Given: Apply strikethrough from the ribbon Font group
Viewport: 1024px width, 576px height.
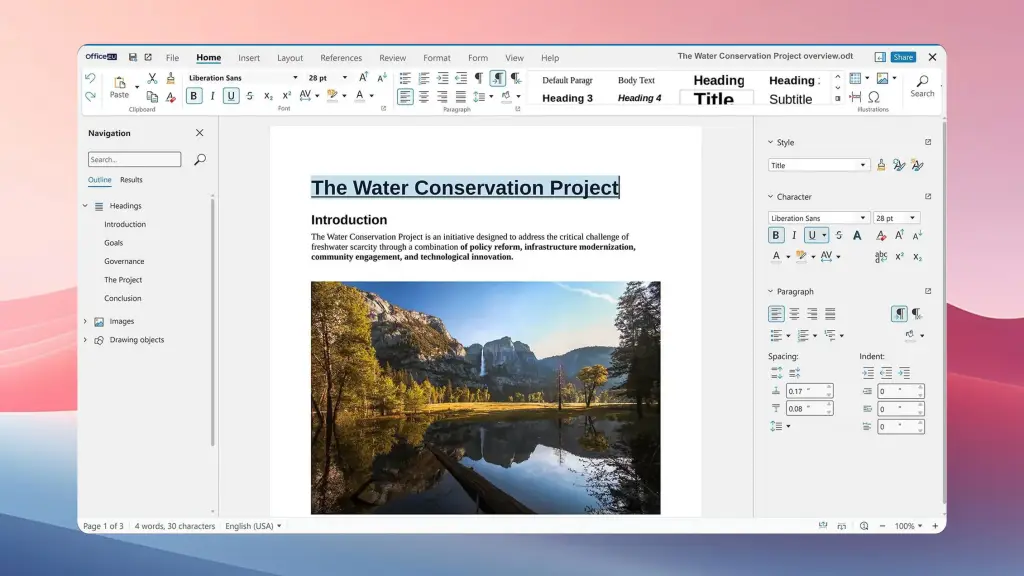Looking at the screenshot, I should coord(250,96).
